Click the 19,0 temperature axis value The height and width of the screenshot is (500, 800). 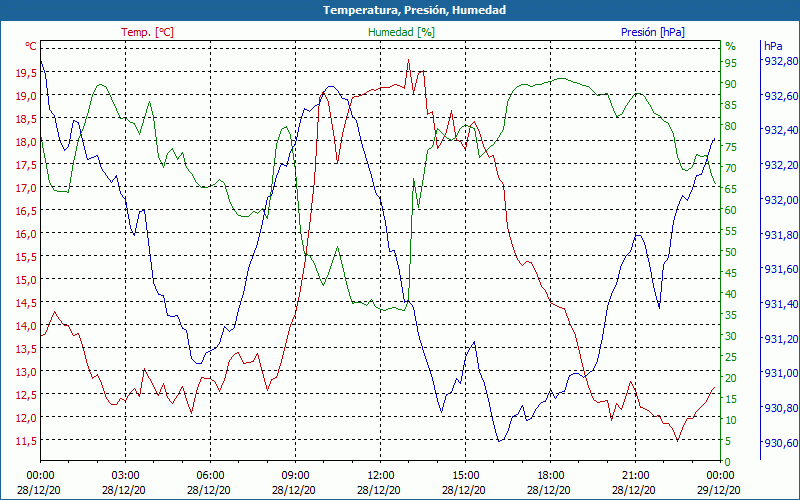(26, 96)
